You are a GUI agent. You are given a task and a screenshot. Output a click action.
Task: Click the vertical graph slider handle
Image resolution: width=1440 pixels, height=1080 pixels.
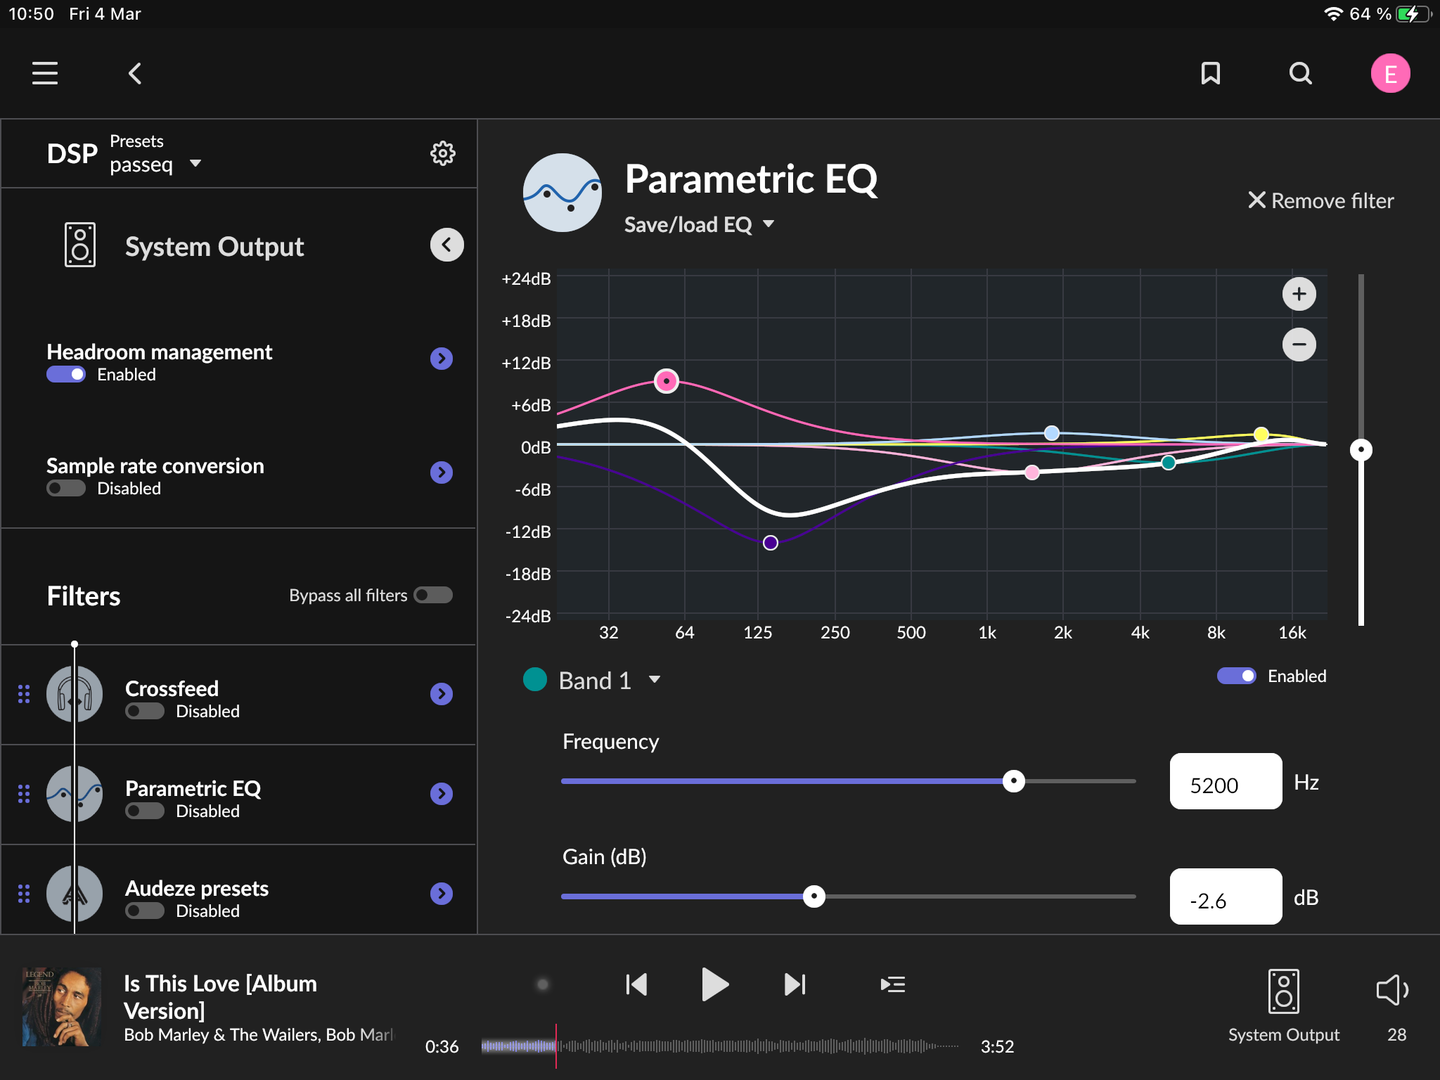[1361, 450]
